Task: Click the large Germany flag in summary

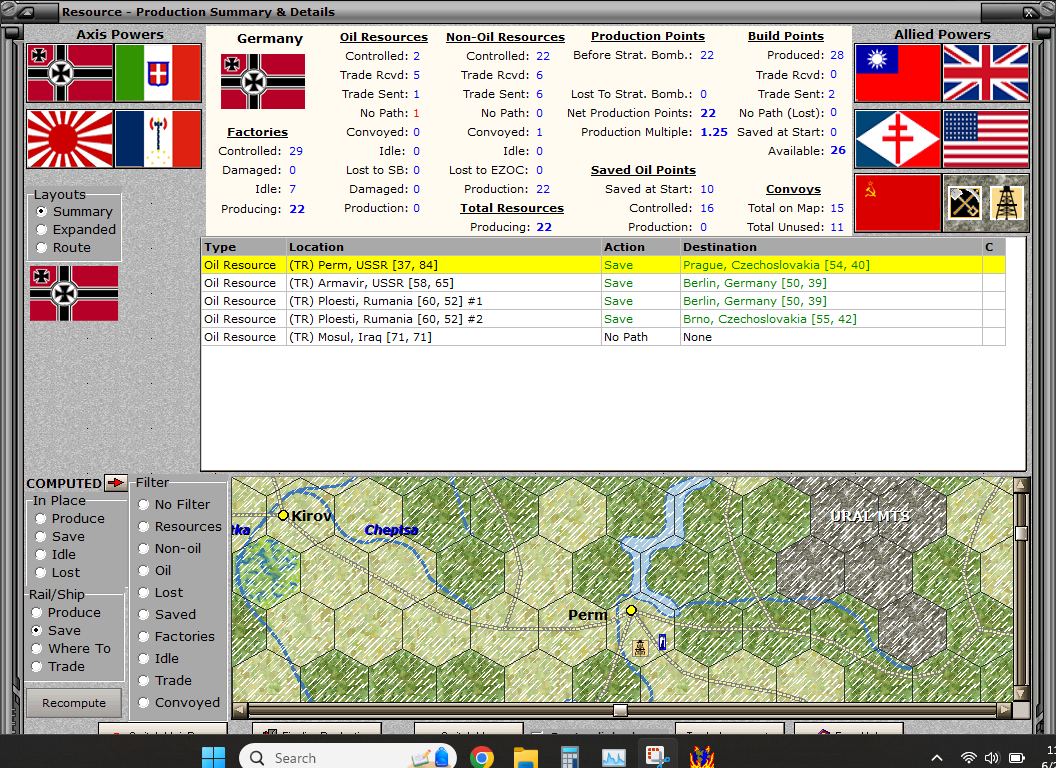Action: (x=263, y=82)
